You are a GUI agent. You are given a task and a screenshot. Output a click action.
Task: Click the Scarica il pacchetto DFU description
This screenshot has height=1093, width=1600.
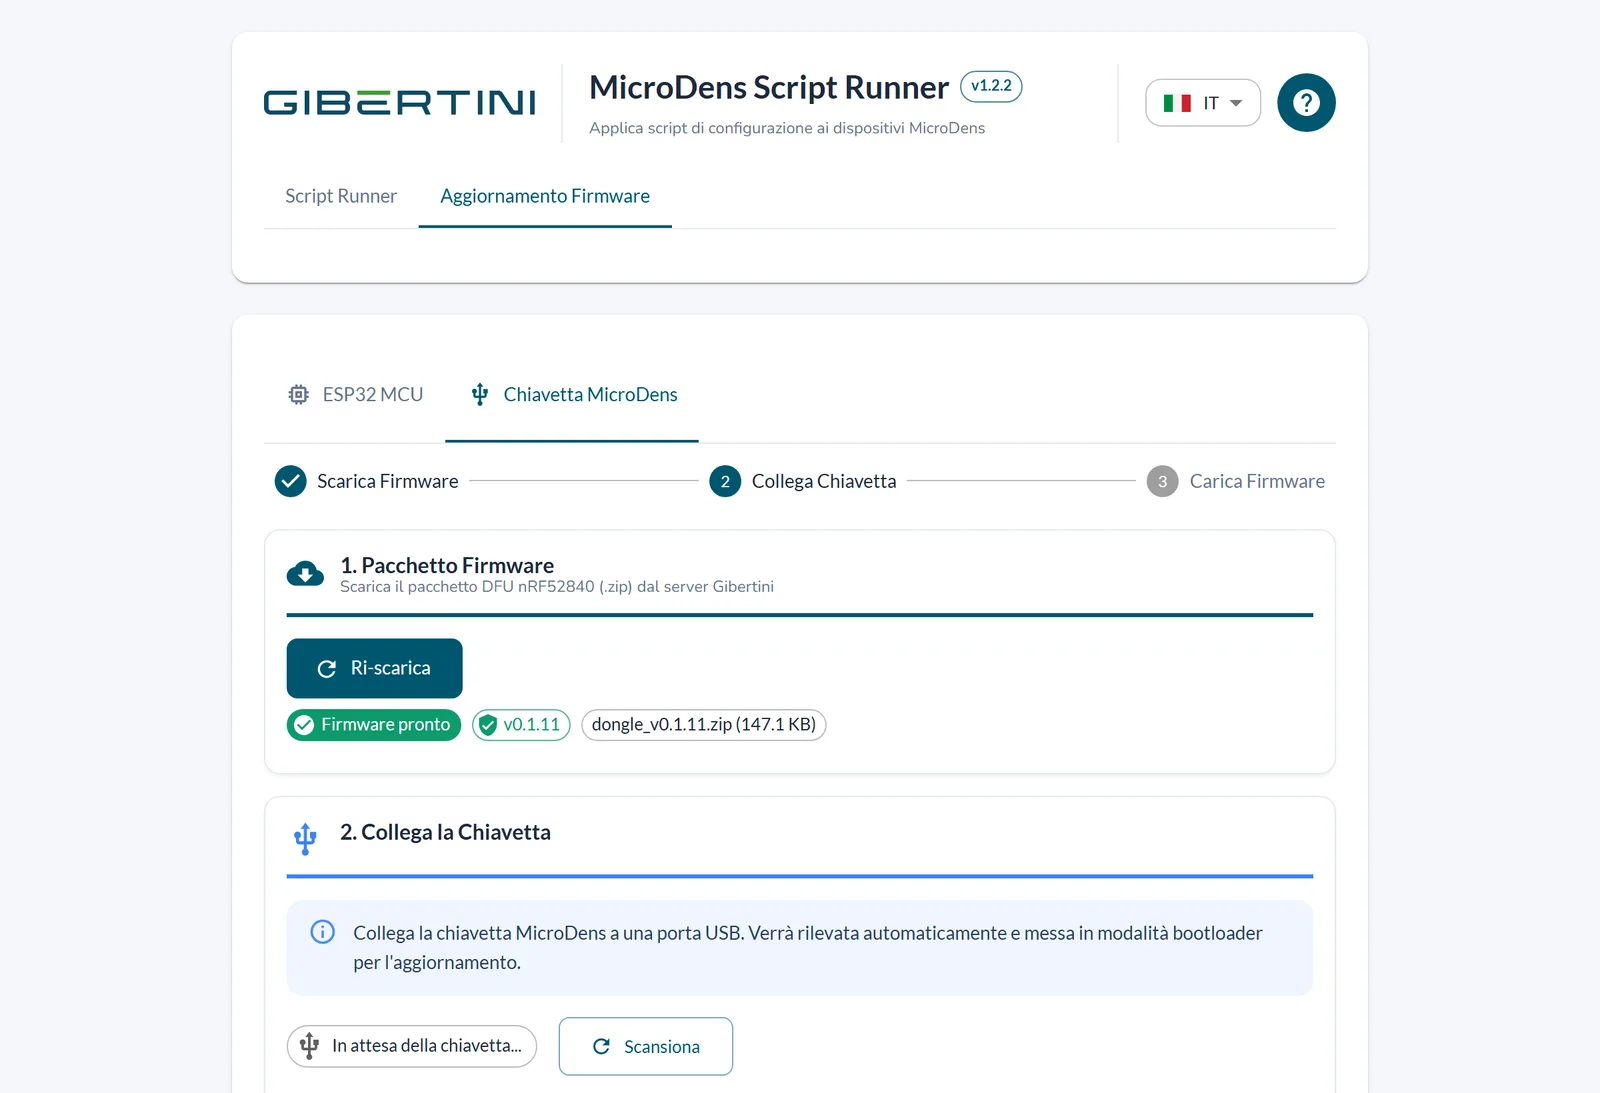(x=557, y=587)
